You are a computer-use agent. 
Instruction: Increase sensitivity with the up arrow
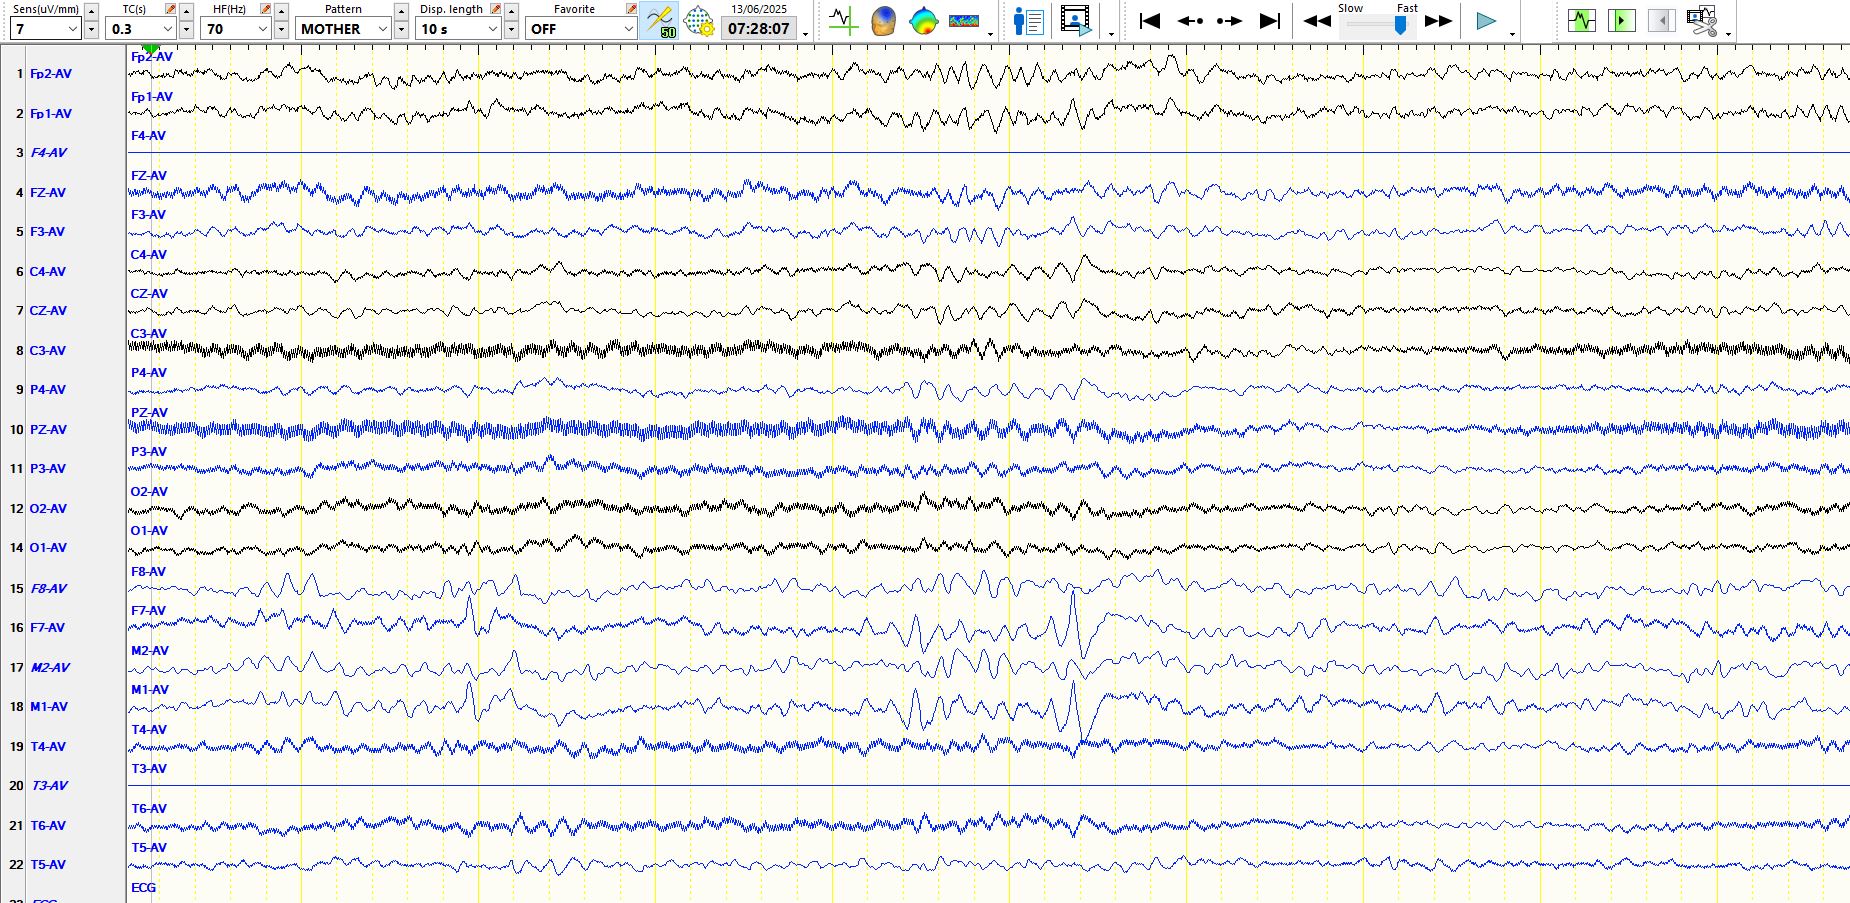[91, 11]
